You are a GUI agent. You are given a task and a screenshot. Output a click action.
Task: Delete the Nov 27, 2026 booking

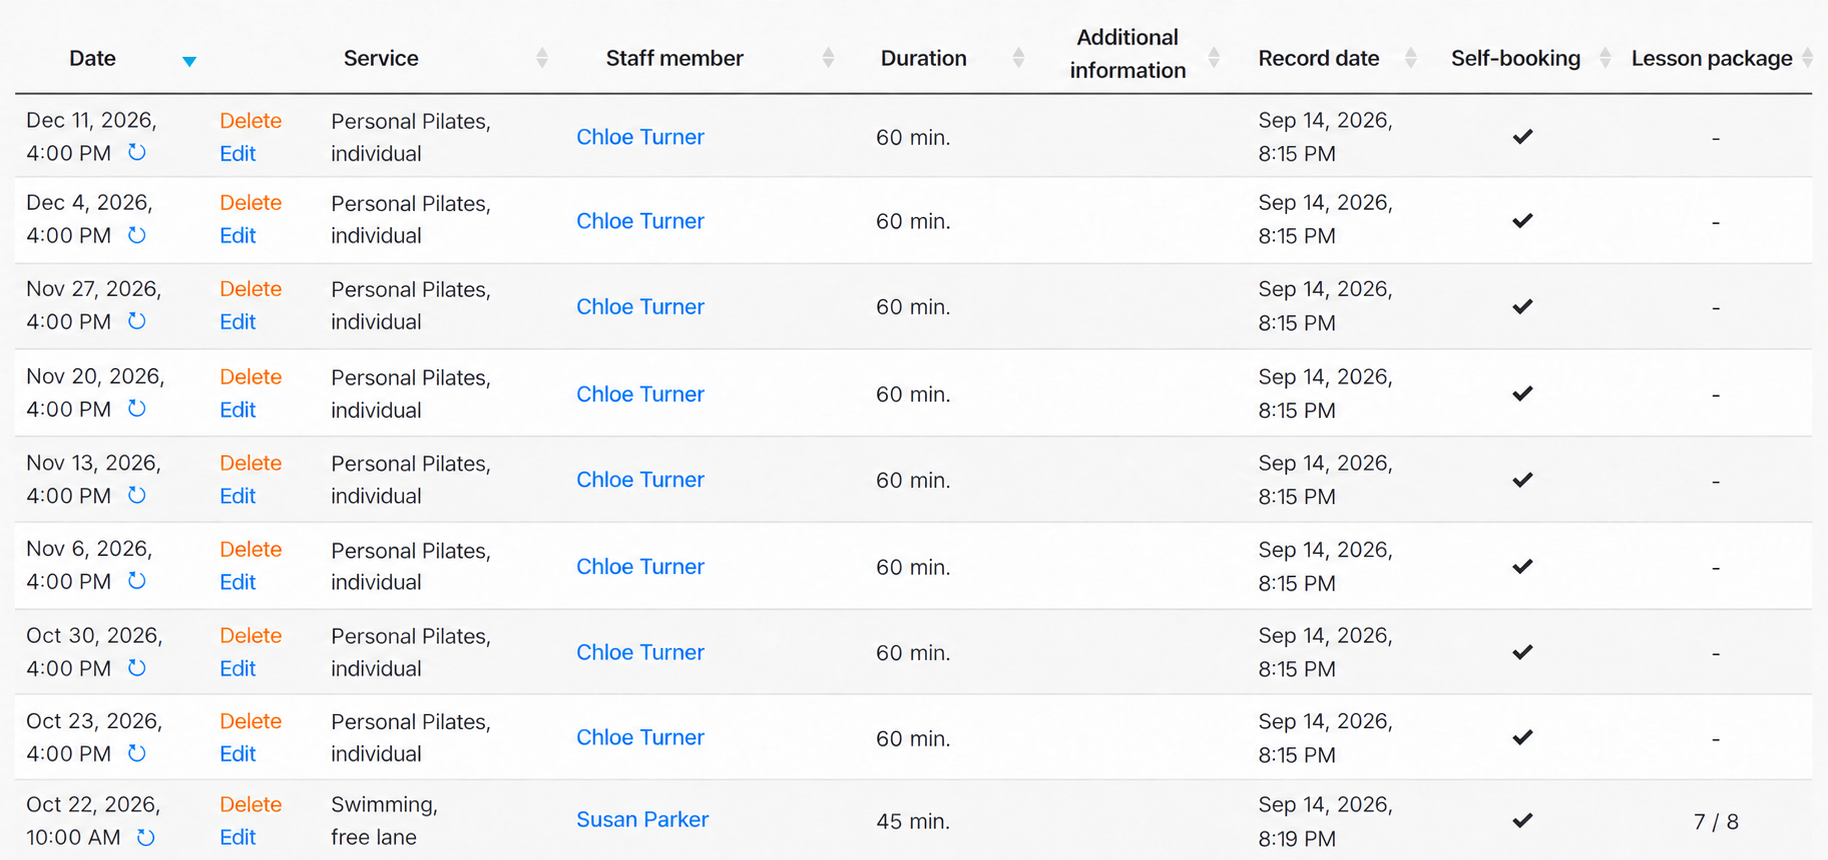[251, 289]
